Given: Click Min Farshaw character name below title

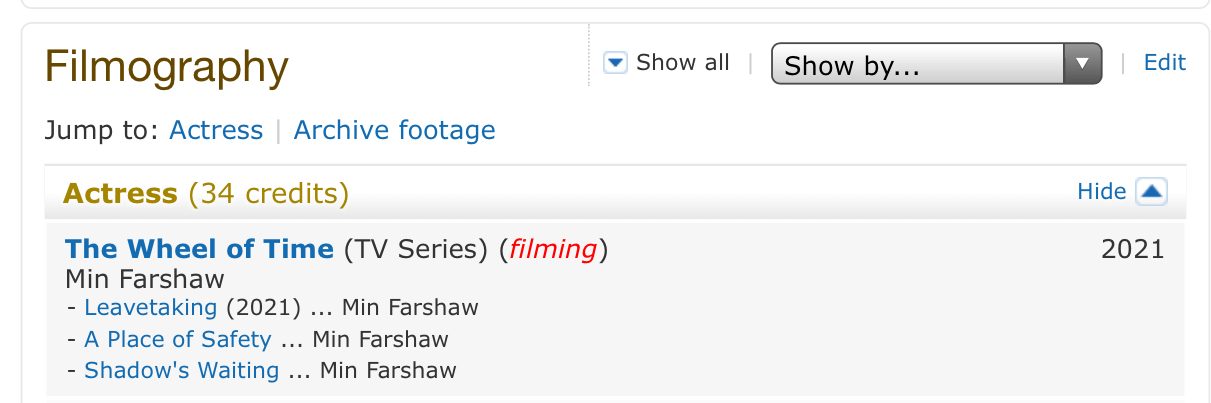Looking at the screenshot, I should tap(145, 278).
